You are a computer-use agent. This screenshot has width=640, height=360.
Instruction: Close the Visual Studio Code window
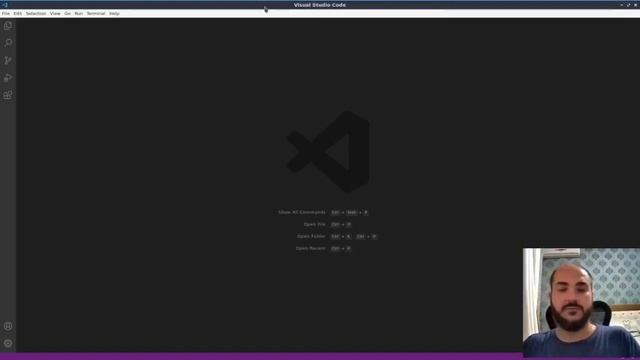[x=636, y=5]
